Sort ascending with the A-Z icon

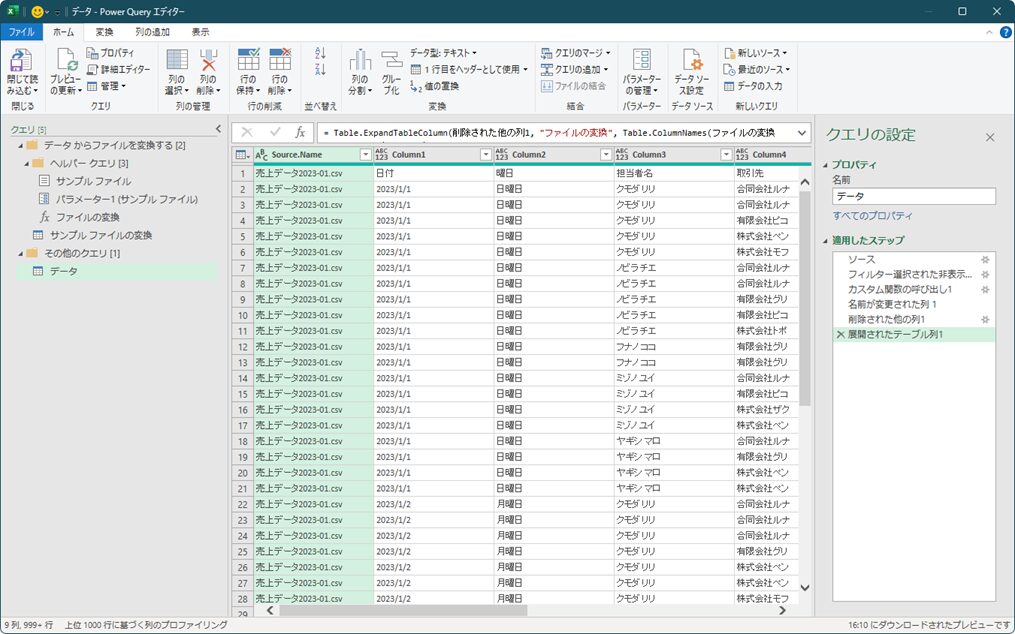point(320,53)
